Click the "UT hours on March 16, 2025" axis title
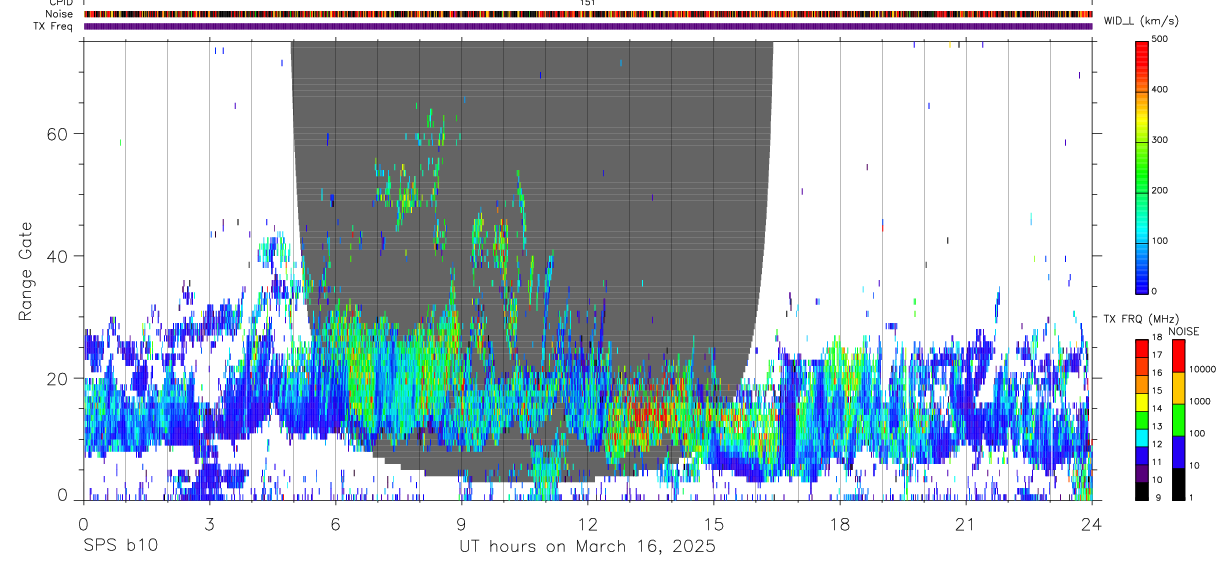Image resolution: width=1228 pixels, height=567 pixels. [x=587, y=546]
